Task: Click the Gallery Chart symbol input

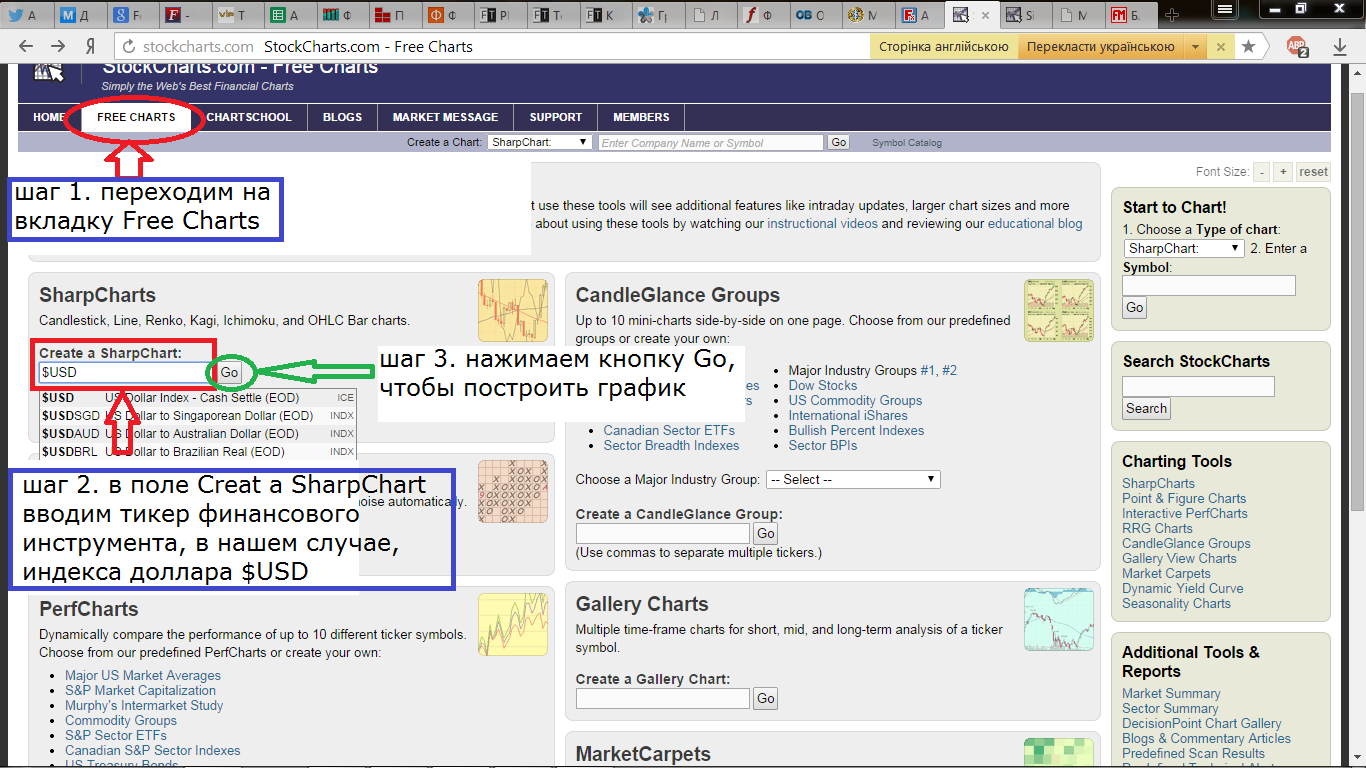Action: click(x=662, y=698)
